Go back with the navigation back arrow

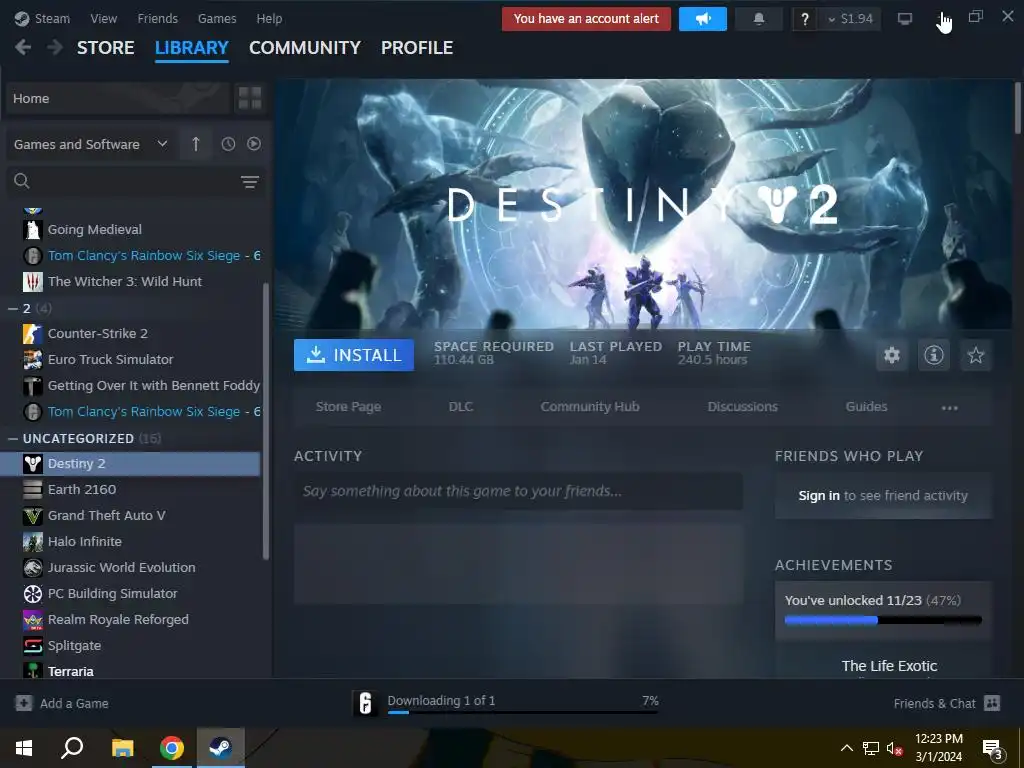click(23, 48)
